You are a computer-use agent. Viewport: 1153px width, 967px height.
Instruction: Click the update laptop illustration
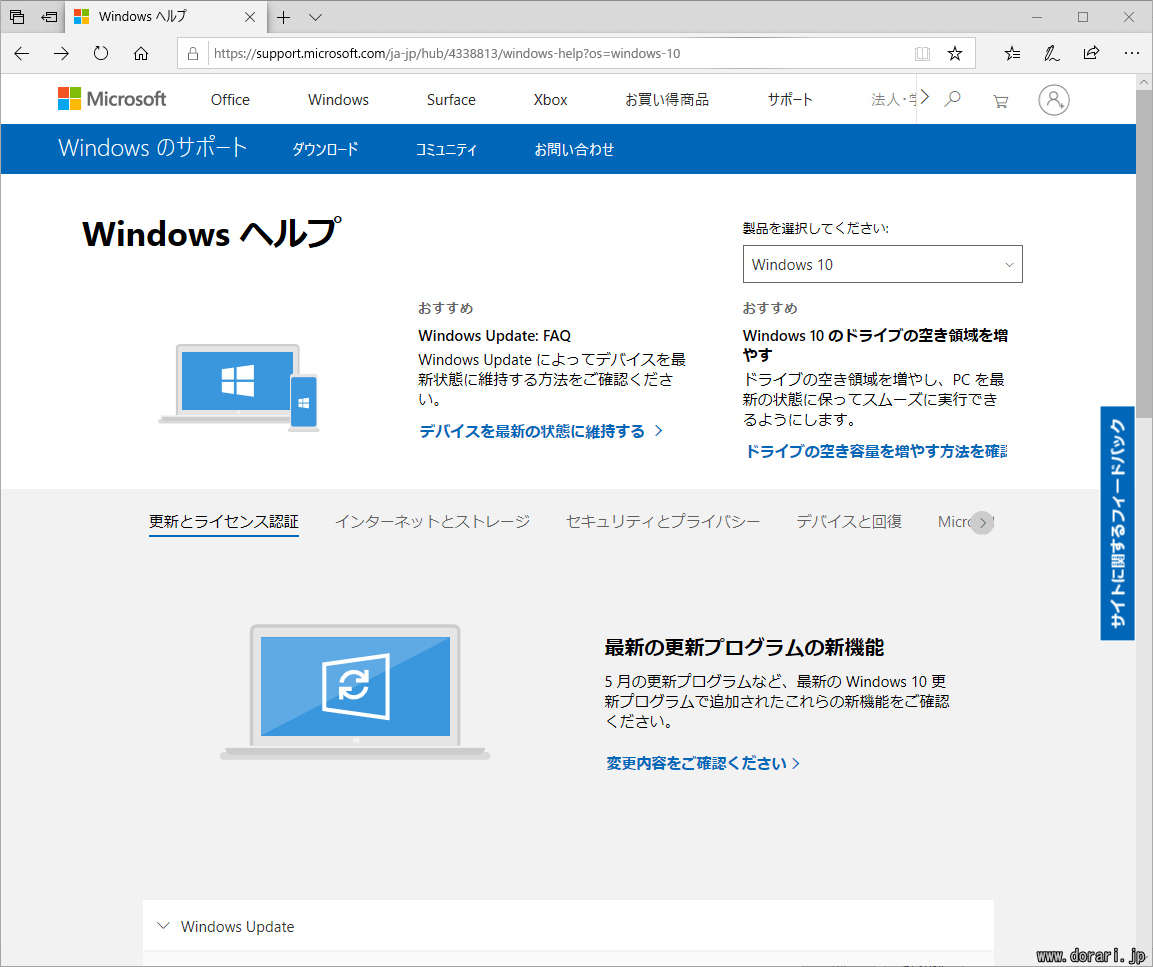click(354, 692)
